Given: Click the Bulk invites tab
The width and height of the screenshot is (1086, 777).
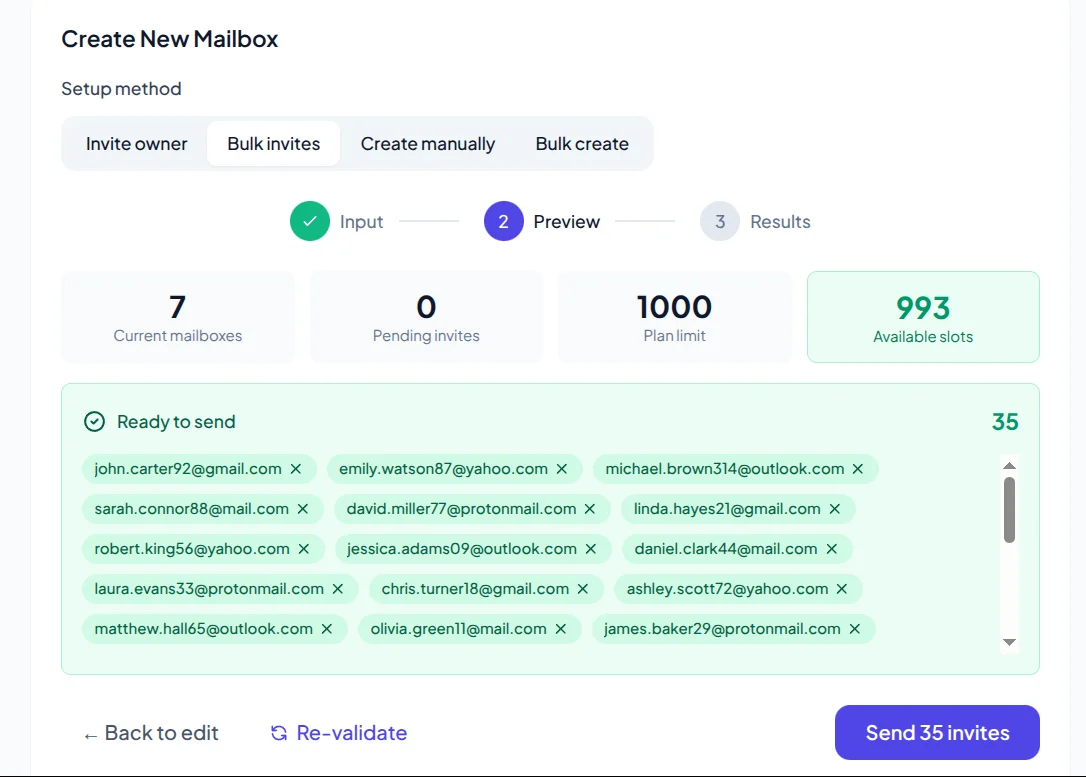Looking at the screenshot, I should tap(273, 143).
